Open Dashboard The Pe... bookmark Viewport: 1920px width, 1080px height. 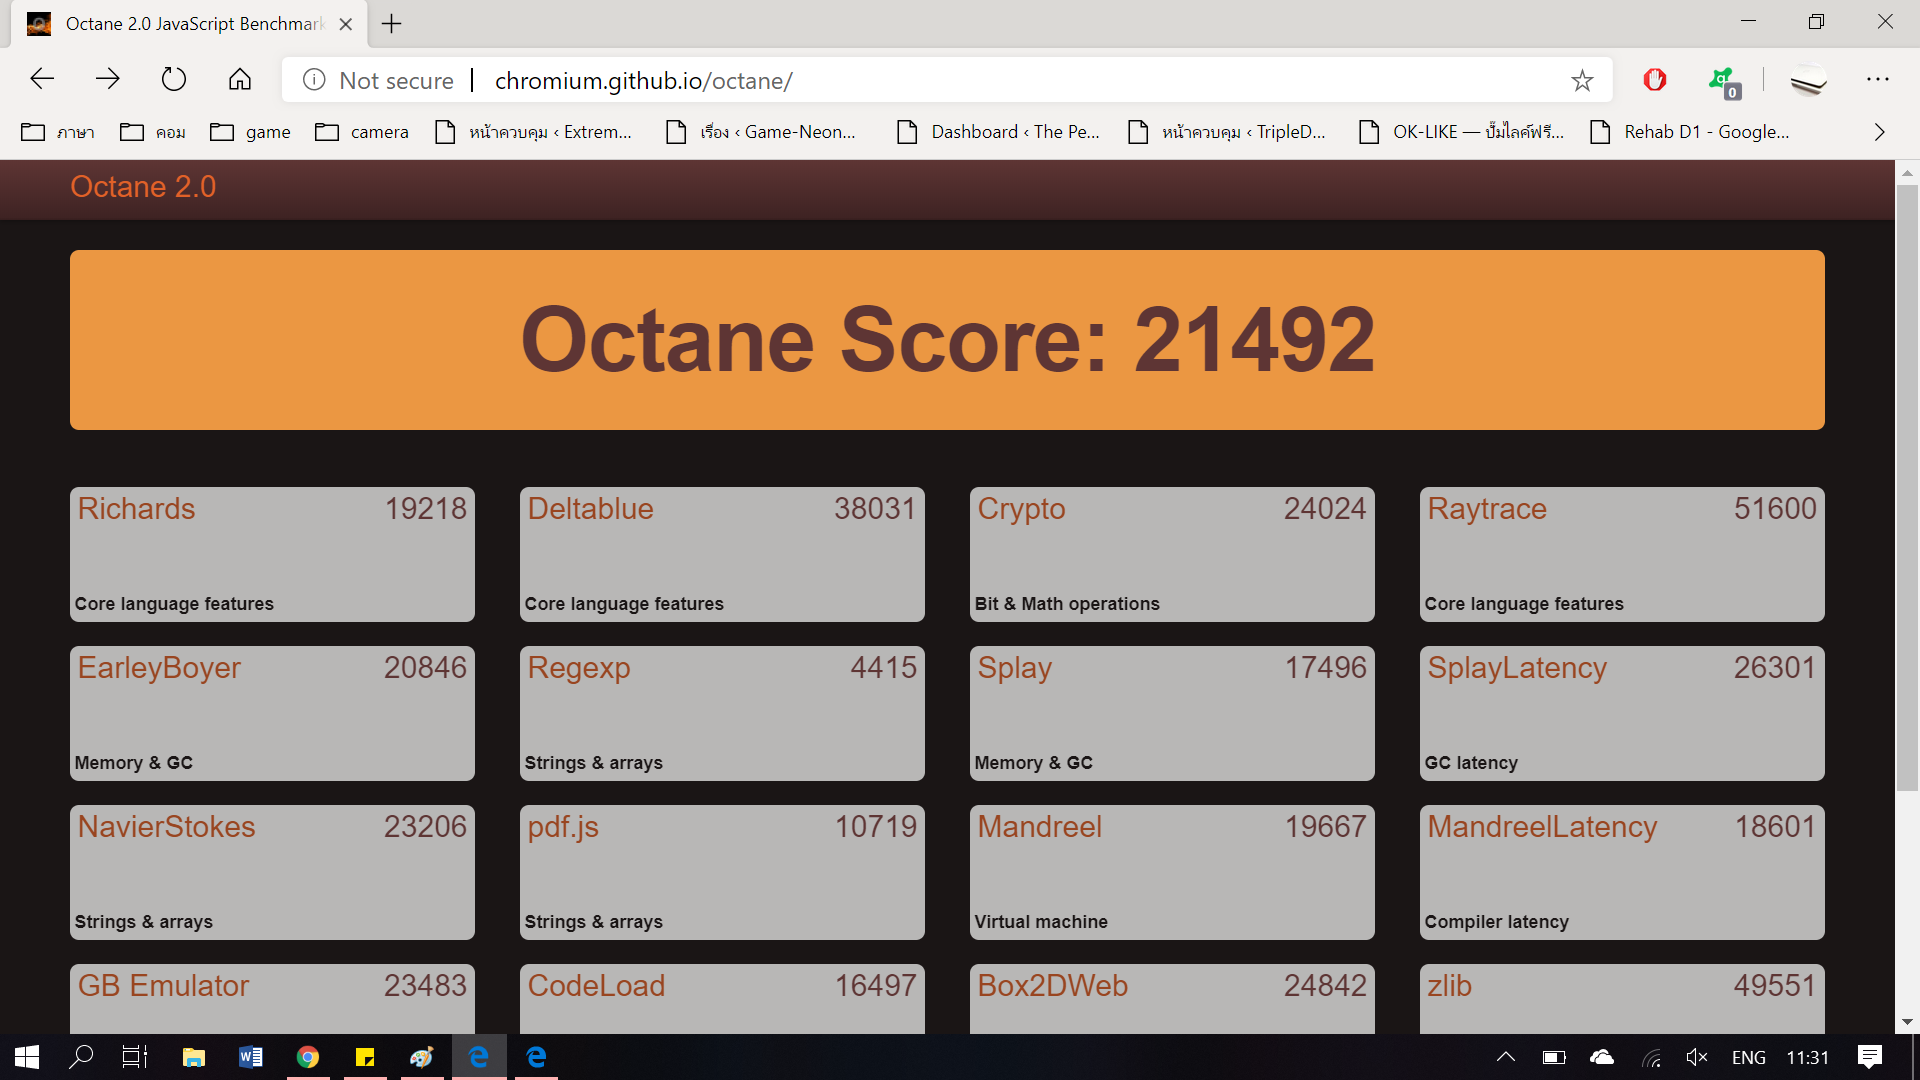click(998, 132)
